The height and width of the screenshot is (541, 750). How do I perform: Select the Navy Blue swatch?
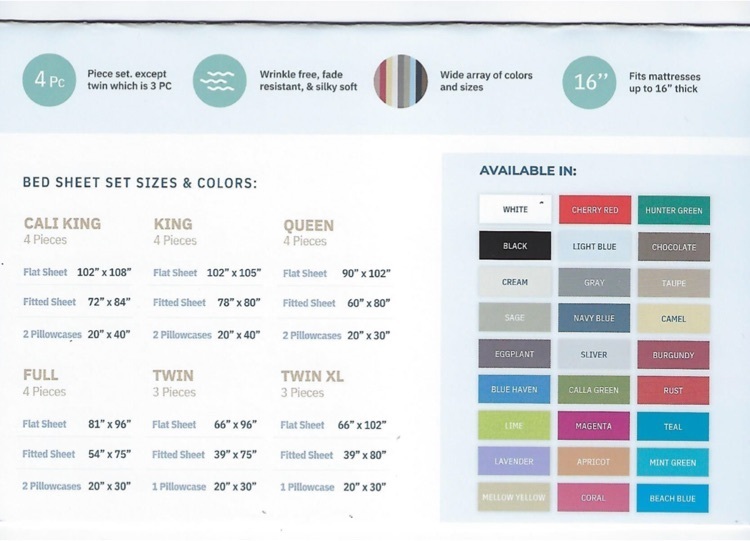pyautogui.click(x=594, y=318)
